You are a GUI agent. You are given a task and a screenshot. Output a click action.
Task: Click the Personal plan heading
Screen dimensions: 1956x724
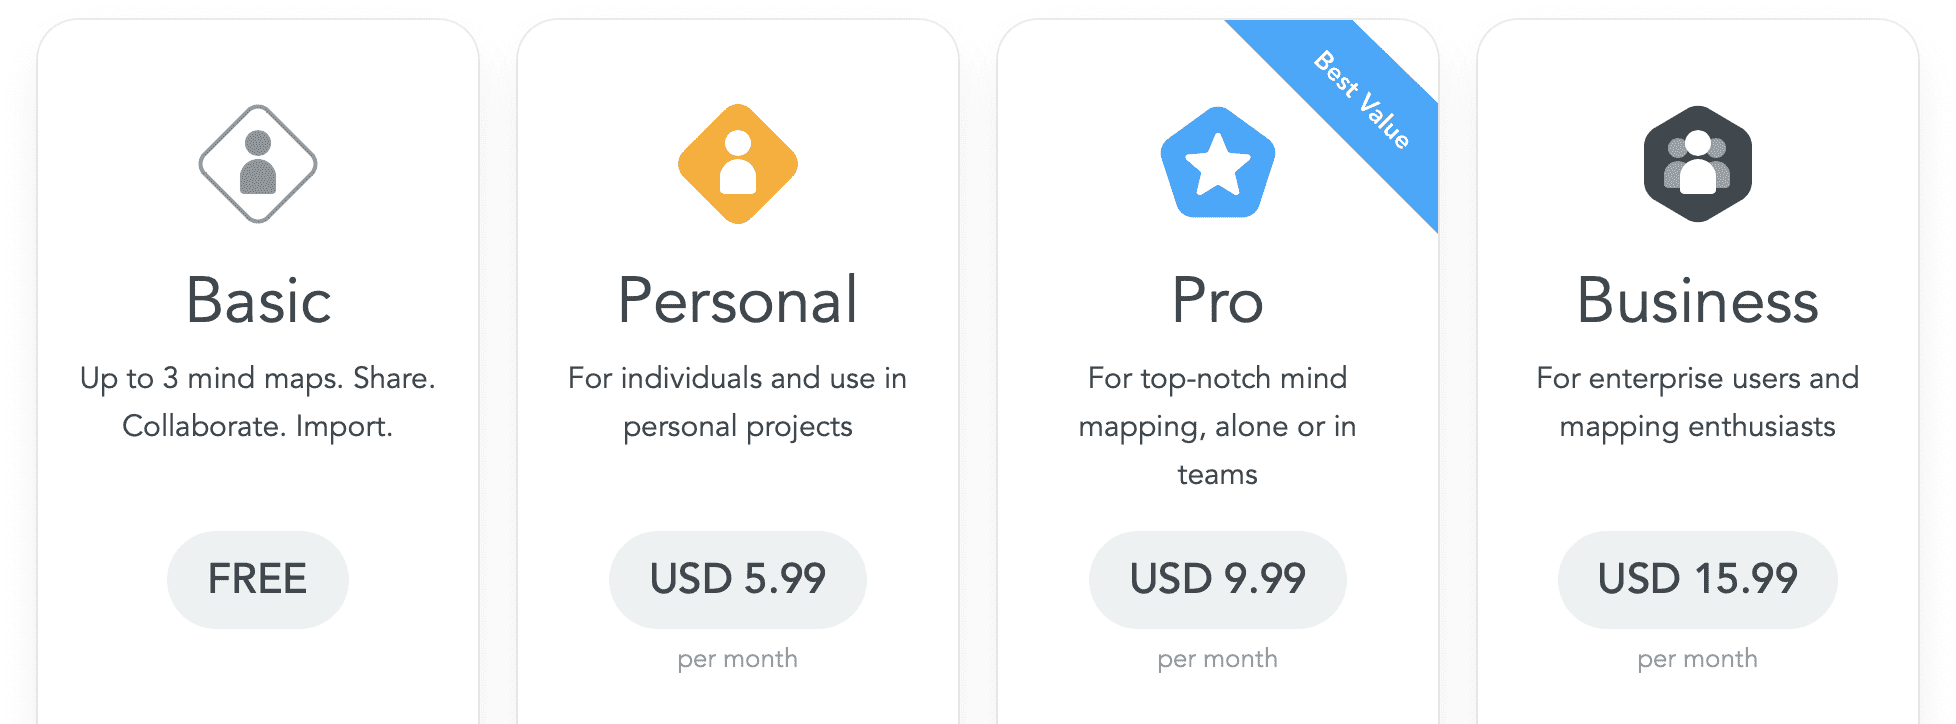point(738,300)
